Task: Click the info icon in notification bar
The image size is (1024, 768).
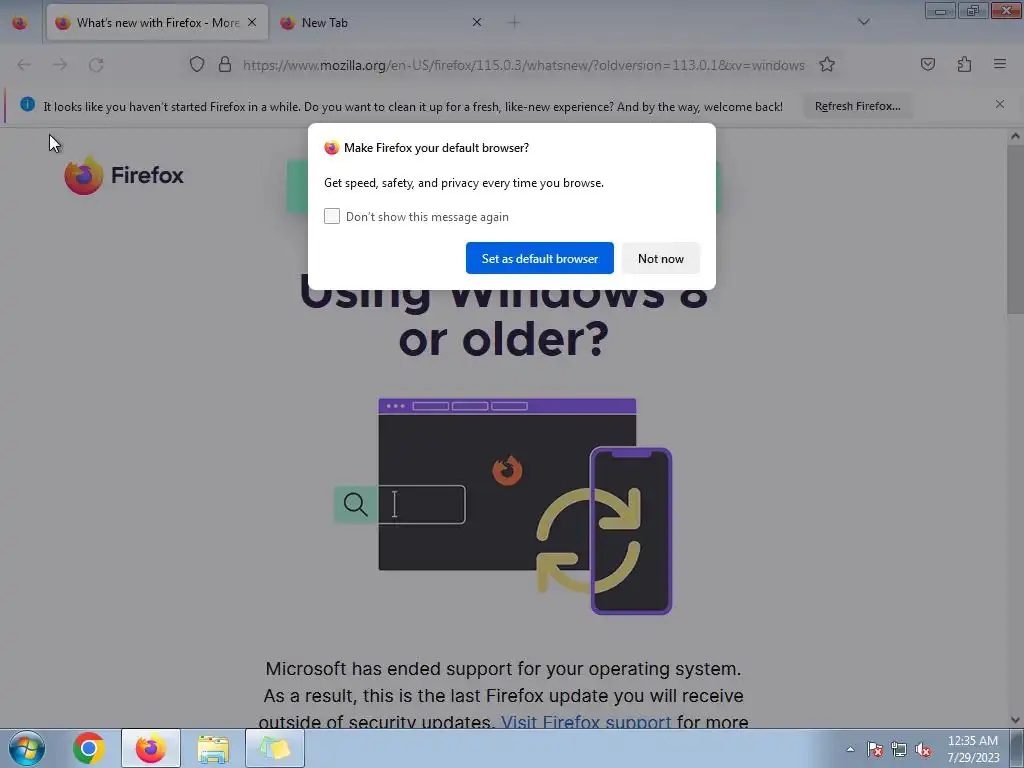Action: 27,104
